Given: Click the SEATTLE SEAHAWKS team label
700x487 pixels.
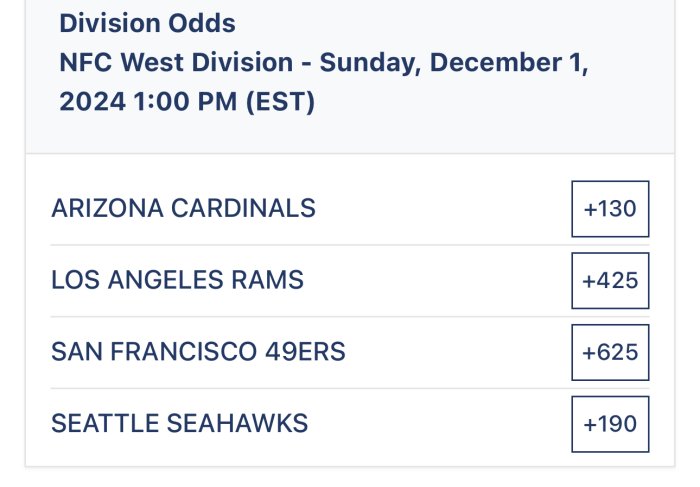Looking at the screenshot, I should click(x=179, y=423).
